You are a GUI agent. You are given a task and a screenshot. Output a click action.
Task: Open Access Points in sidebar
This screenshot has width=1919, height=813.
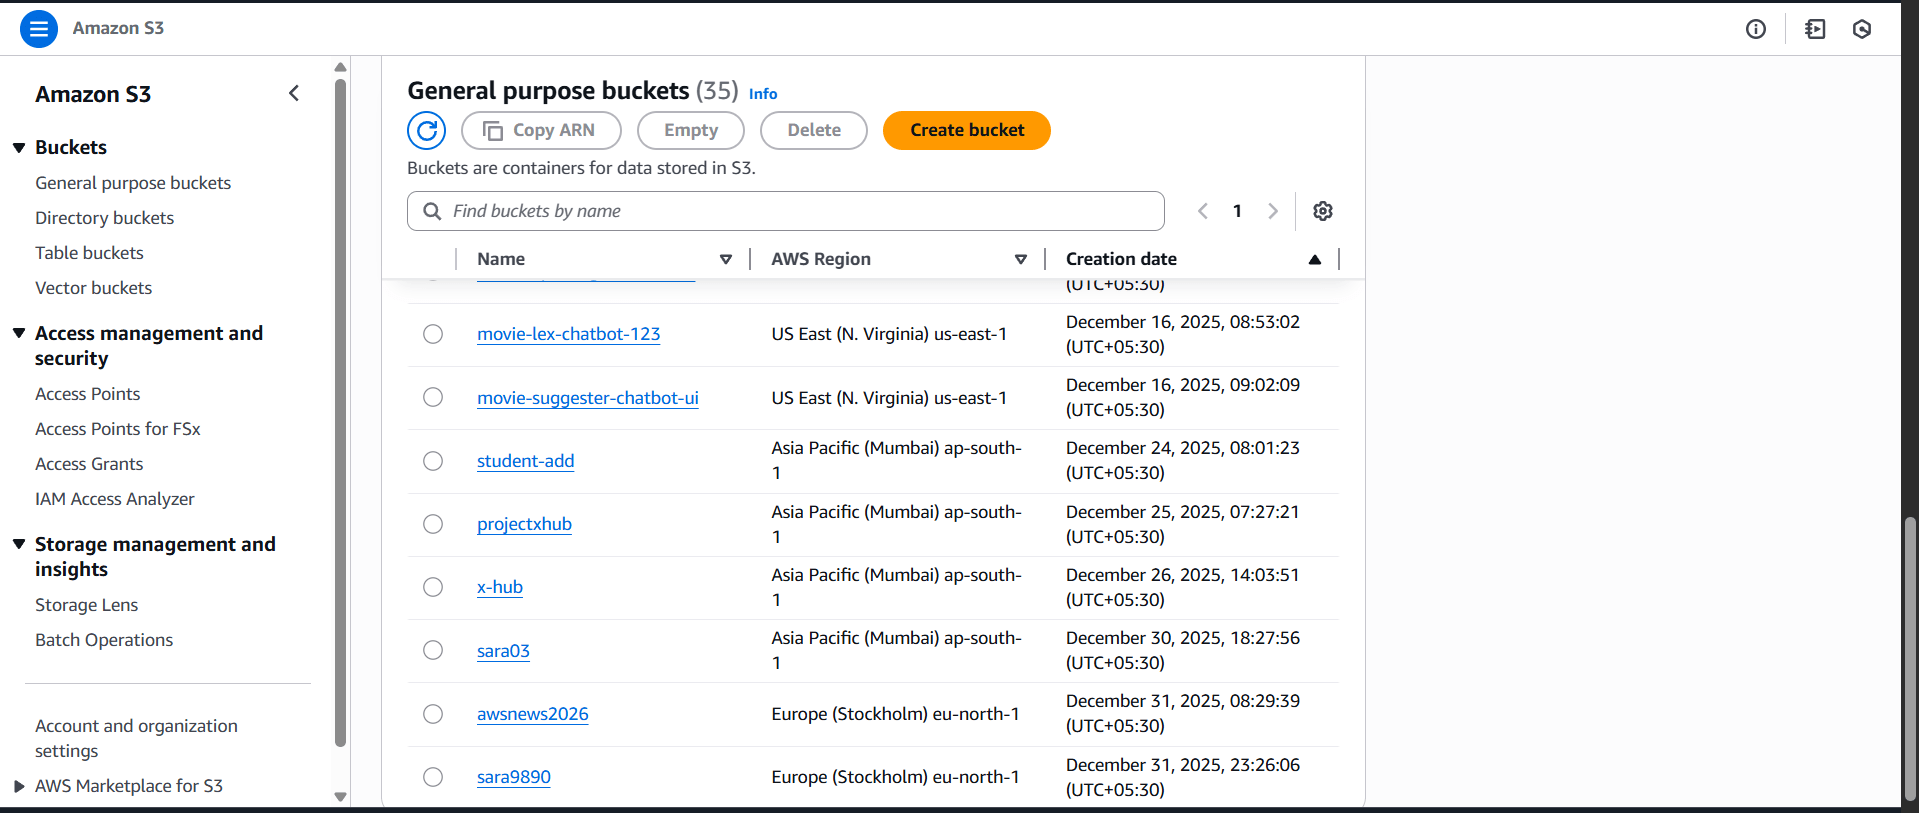pos(88,394)
